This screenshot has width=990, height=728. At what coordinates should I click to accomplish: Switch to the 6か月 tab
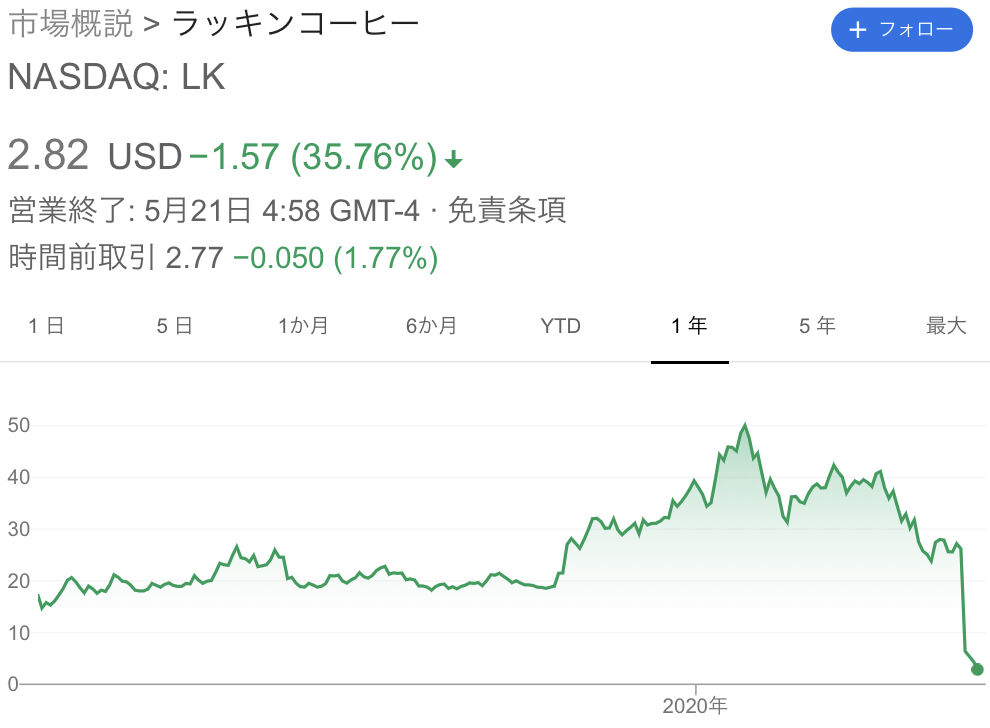[432, 326]
